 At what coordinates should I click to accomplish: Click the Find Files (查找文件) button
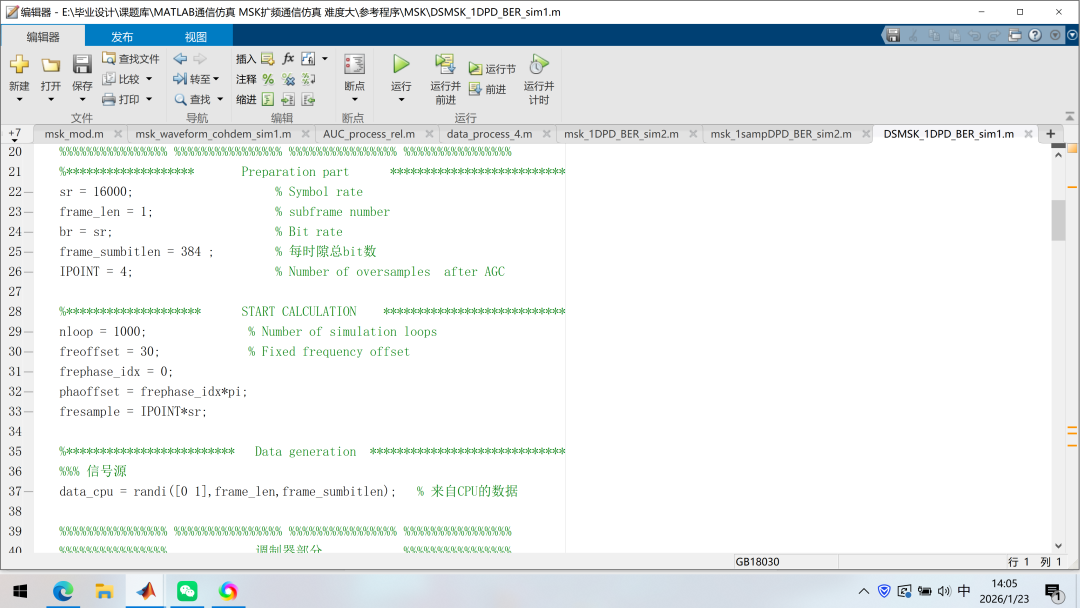(x=131, y=59)
